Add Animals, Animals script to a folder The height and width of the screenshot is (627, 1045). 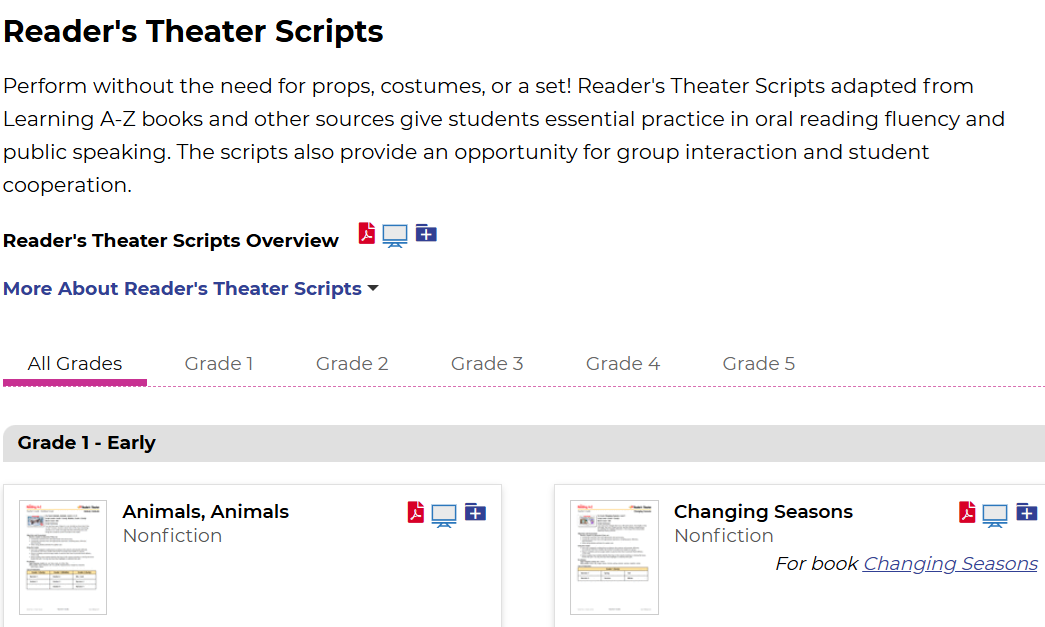pos(475,513)
